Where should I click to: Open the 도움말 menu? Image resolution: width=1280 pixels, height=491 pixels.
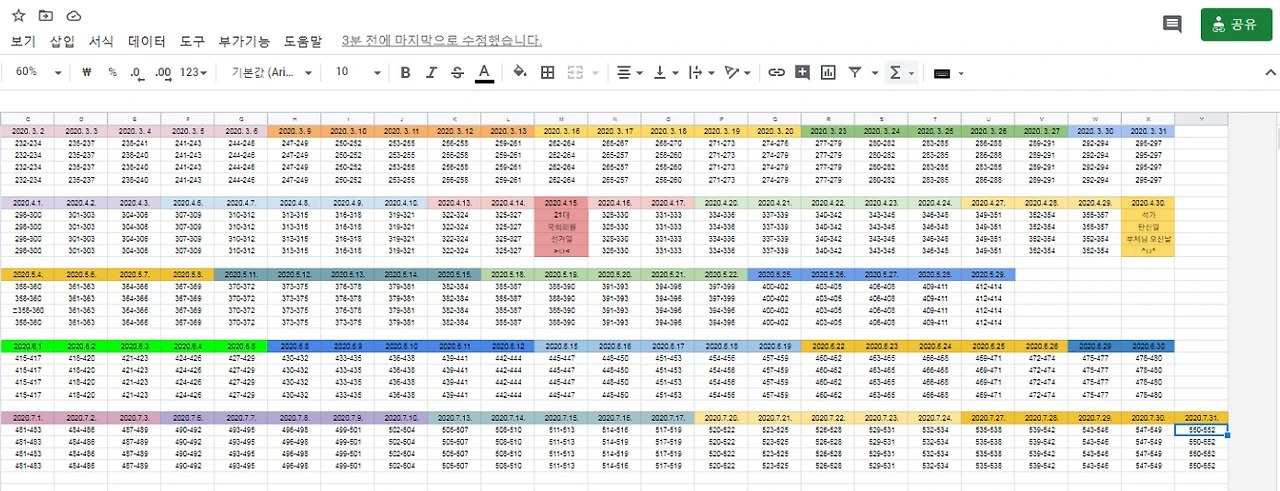coord(303,41)
